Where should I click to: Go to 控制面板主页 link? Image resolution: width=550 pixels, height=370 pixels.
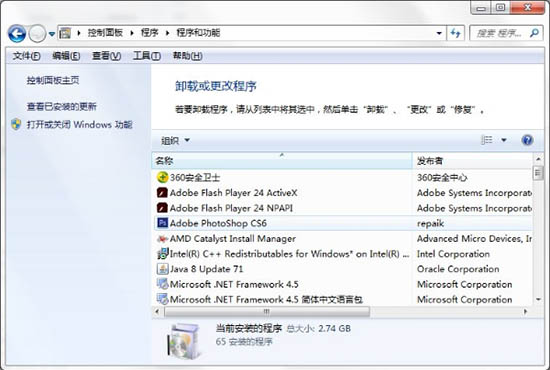pos(53,80)
